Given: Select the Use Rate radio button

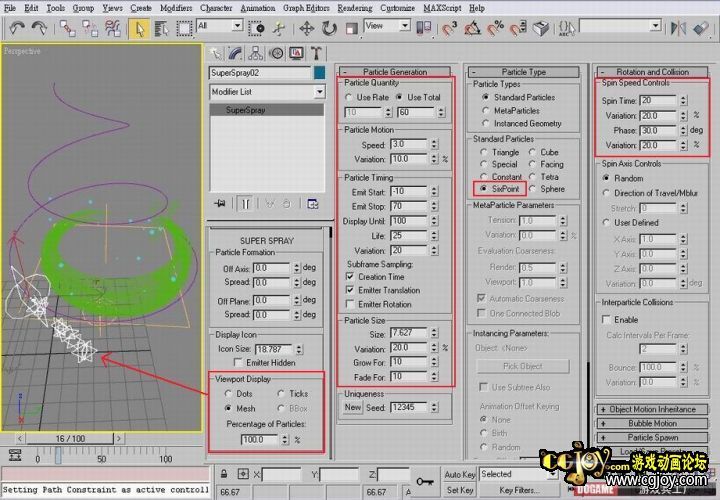Looking at the screenshot, I should coord(349,97).
